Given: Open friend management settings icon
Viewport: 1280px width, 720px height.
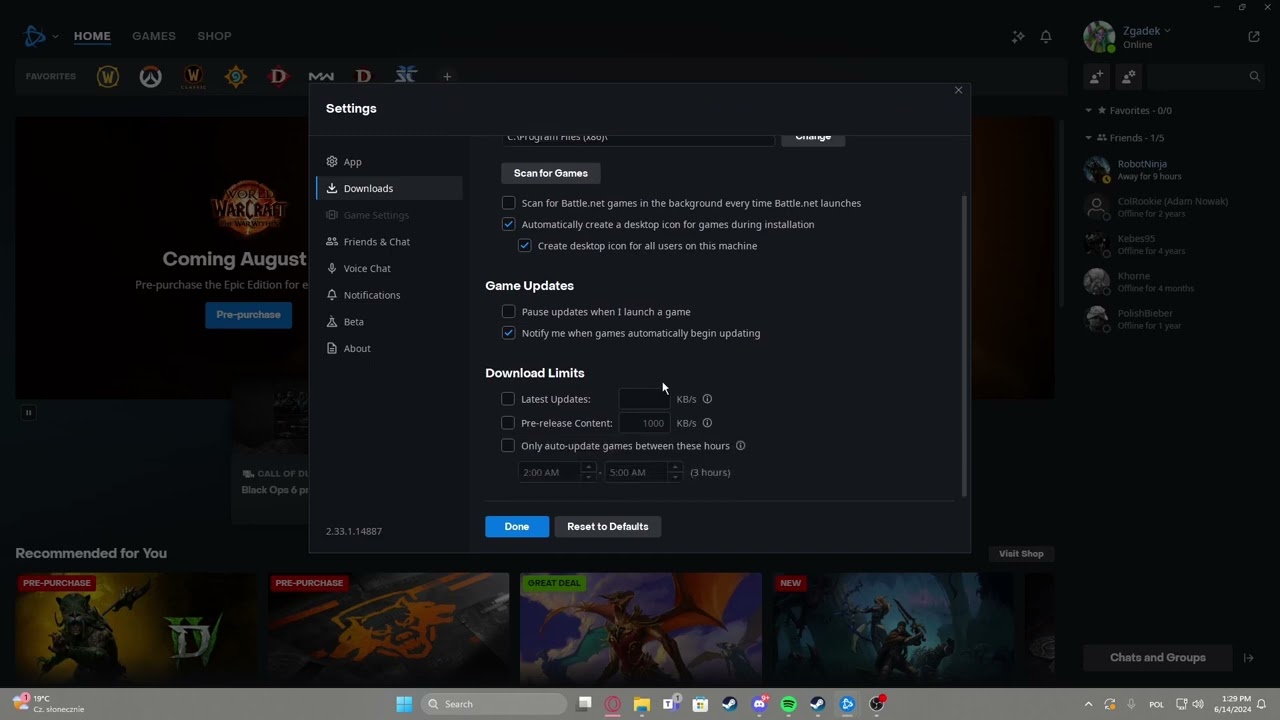Looking at the screenshot, I should click(x=1129, y=76).
